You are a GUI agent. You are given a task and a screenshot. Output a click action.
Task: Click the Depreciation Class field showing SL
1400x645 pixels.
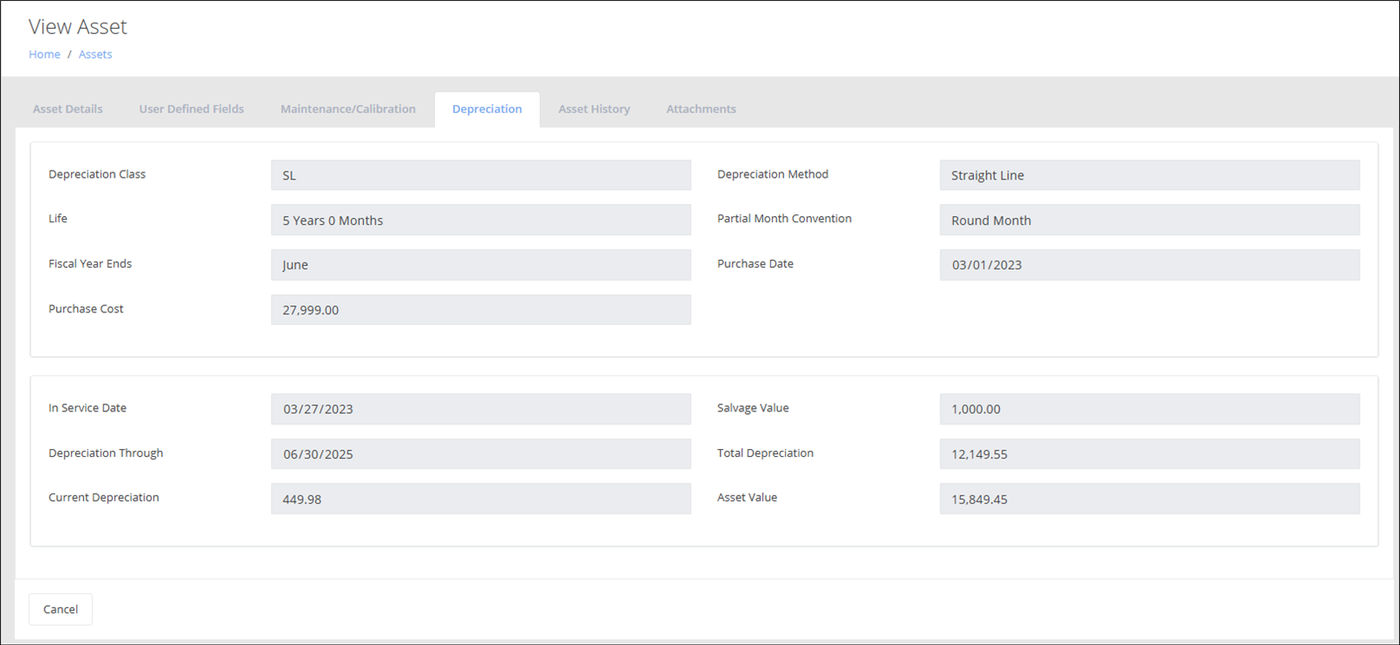tap(481, 175)
